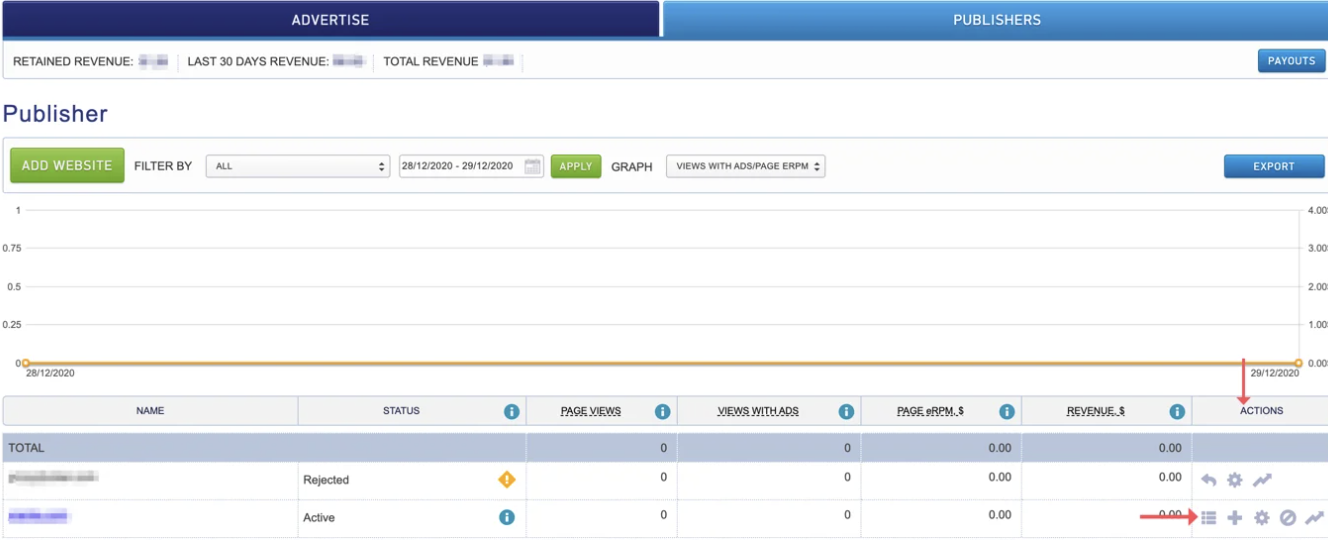Switch to the Advertise tab
Screen dimensions: 1328x540
click(330, 20)
